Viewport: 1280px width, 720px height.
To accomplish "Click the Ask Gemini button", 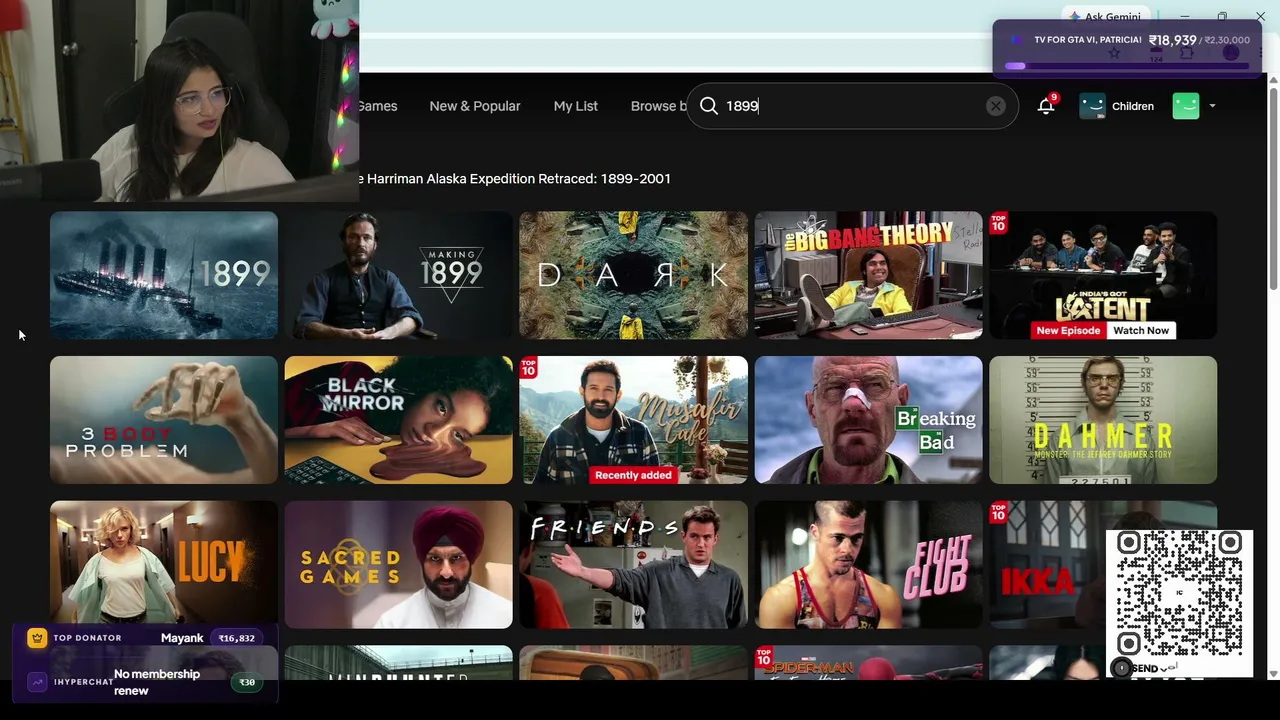I will 1104,17.
